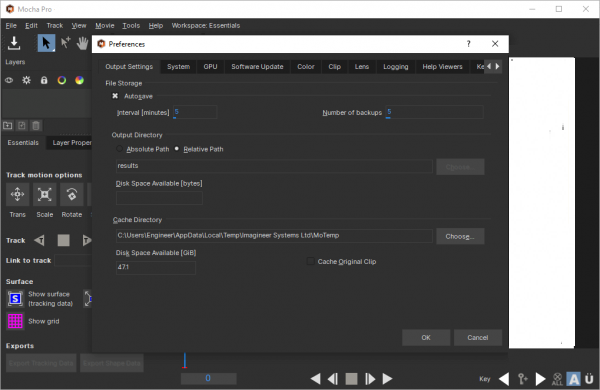
Task: Click the duplicate layer icon
Action: coord(22,126)
